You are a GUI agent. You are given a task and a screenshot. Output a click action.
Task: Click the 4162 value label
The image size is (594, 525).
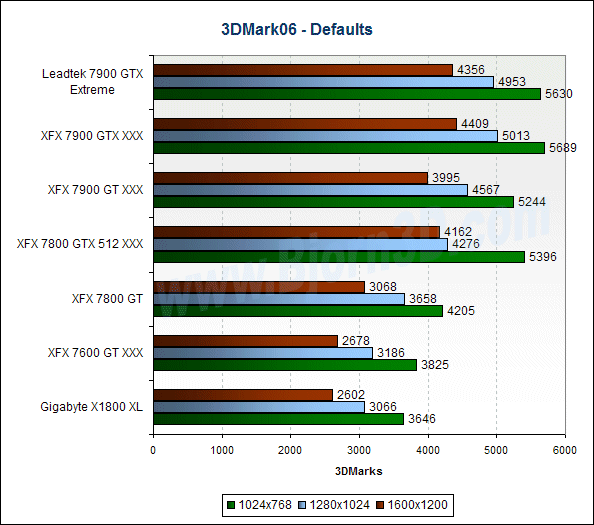(x=458, y=231)
